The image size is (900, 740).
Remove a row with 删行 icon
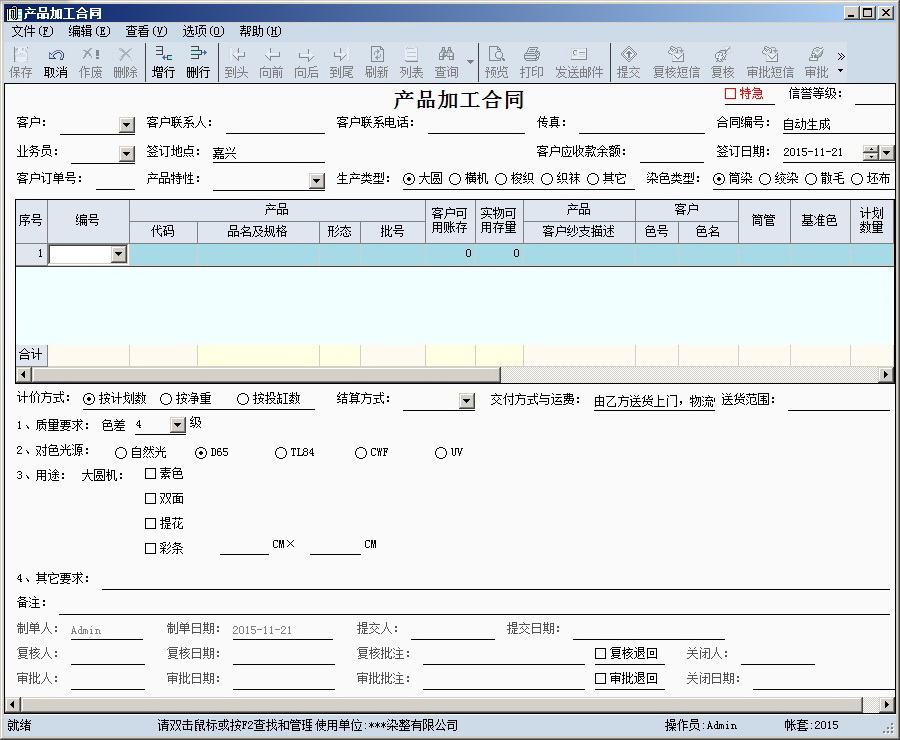(198, 62)
